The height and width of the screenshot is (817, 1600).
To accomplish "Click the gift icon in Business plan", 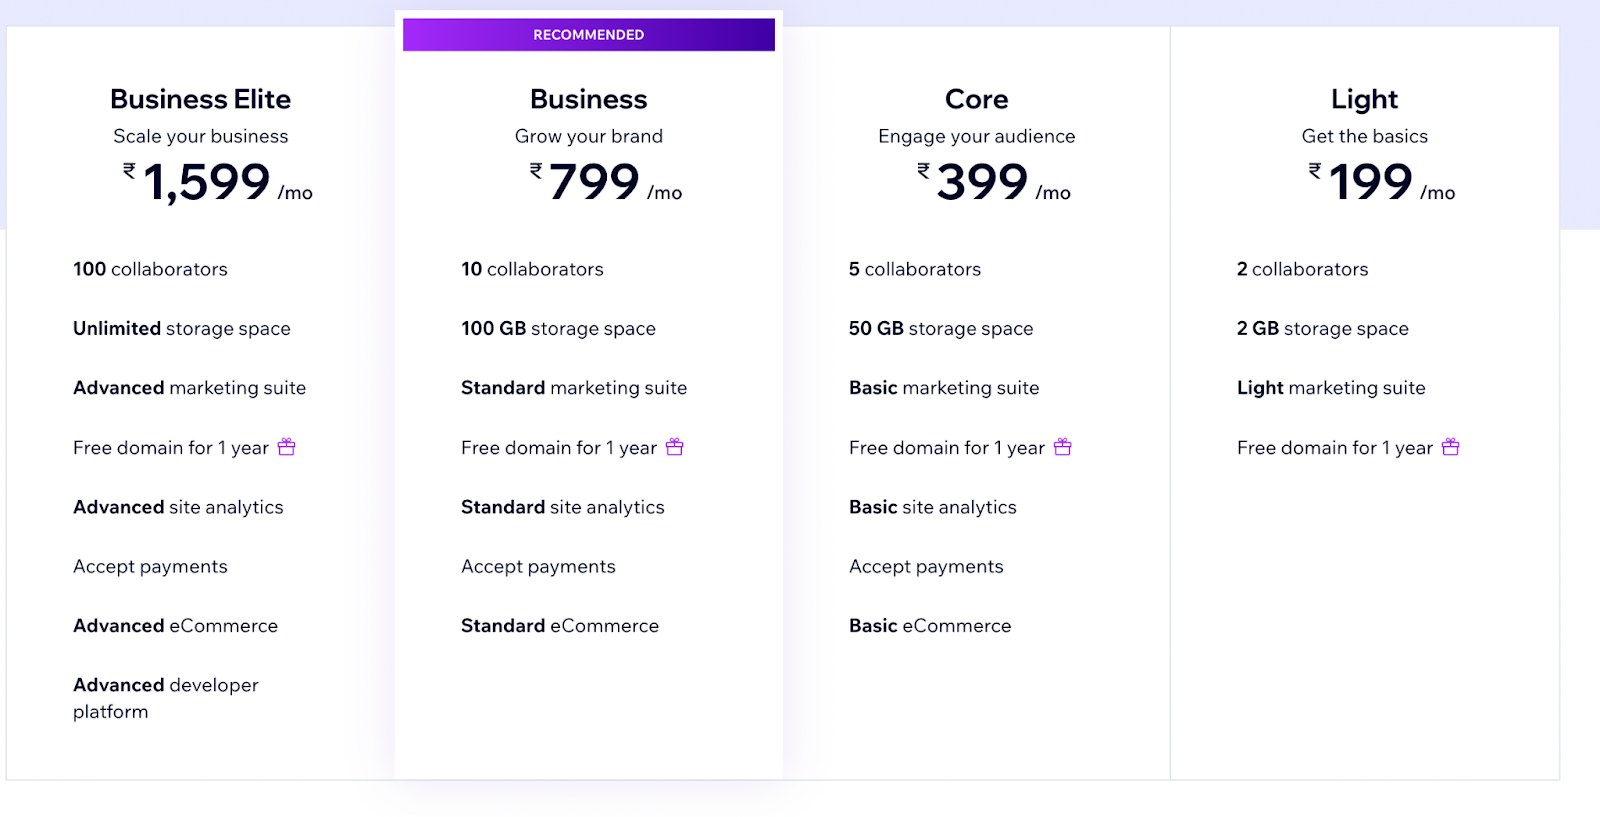I will coord(675,447).
